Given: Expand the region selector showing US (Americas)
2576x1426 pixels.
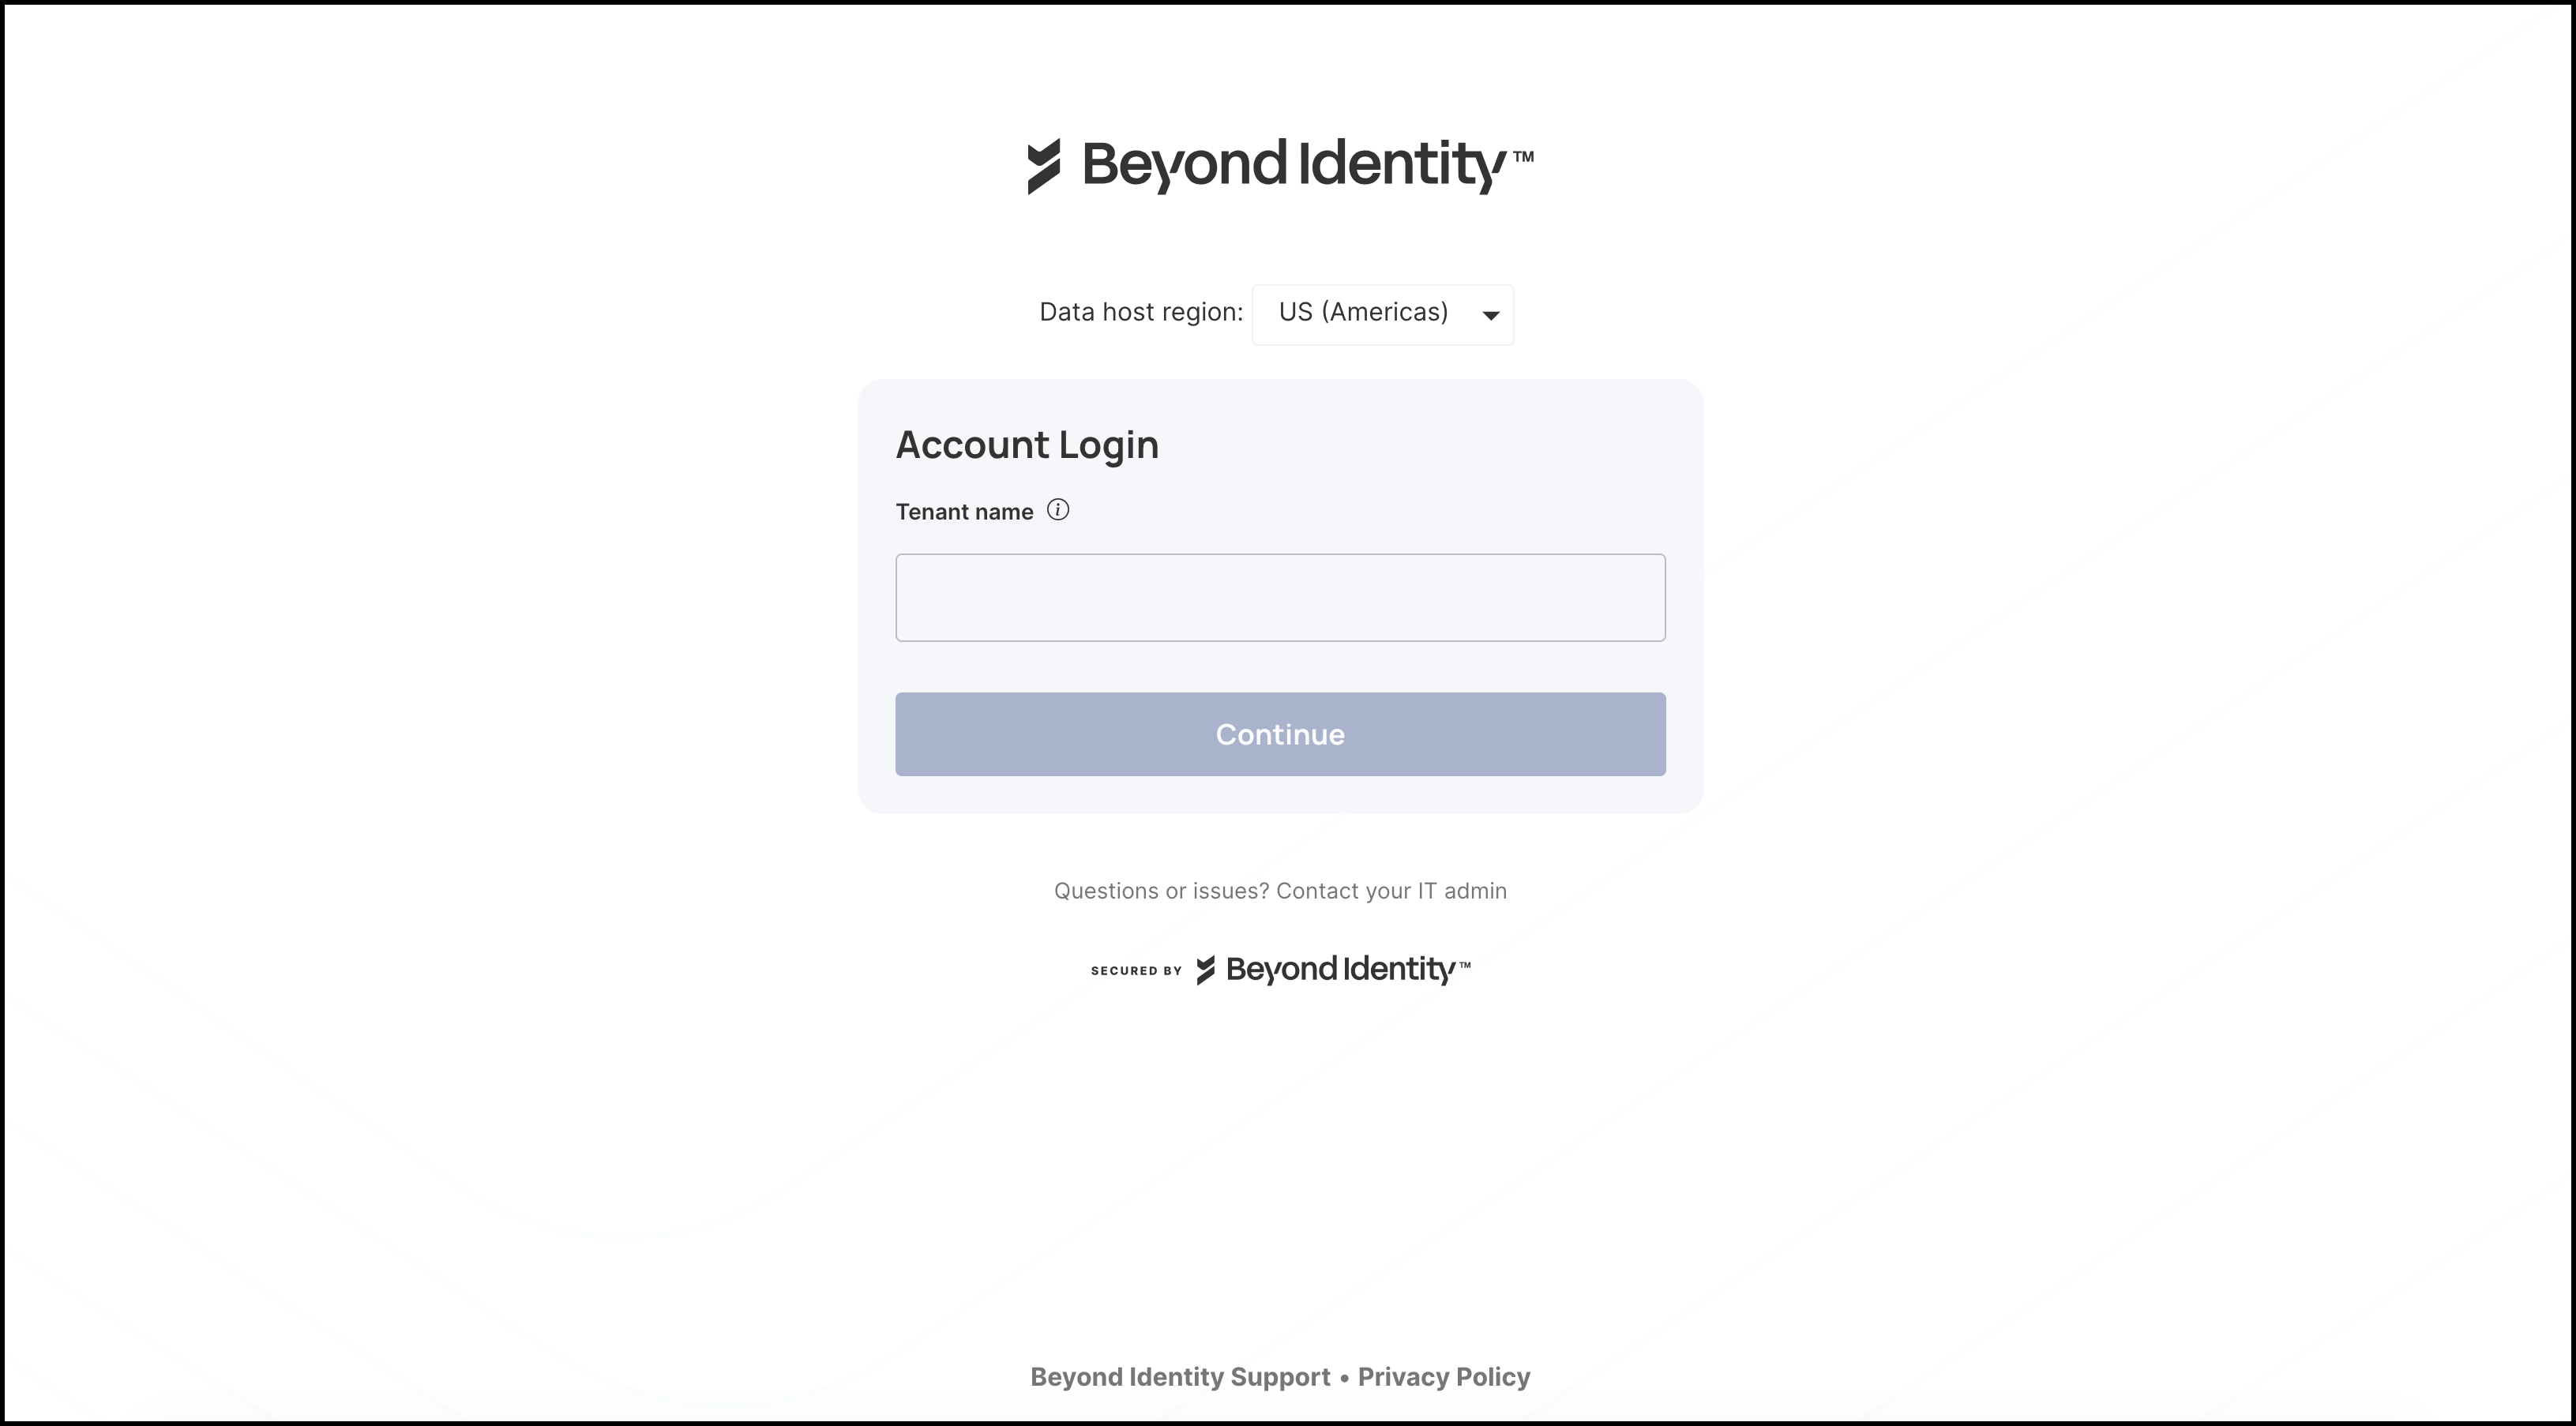Looking at the screenshot, I should (x=1382, y=314).
